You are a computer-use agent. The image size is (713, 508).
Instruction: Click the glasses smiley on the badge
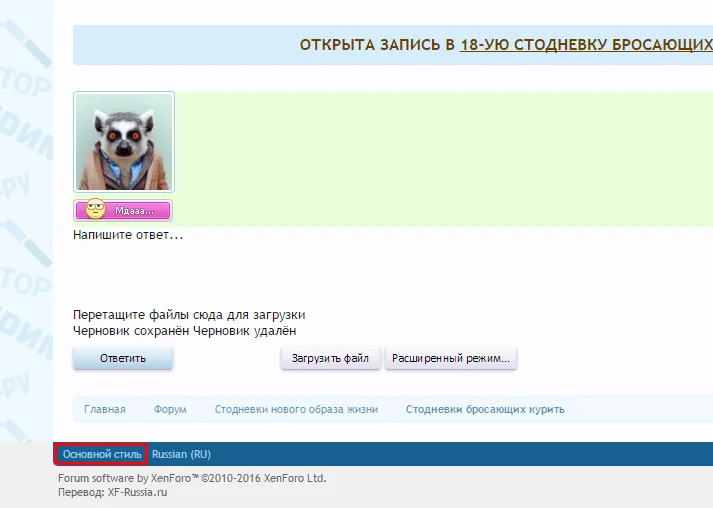pos(95,209)
